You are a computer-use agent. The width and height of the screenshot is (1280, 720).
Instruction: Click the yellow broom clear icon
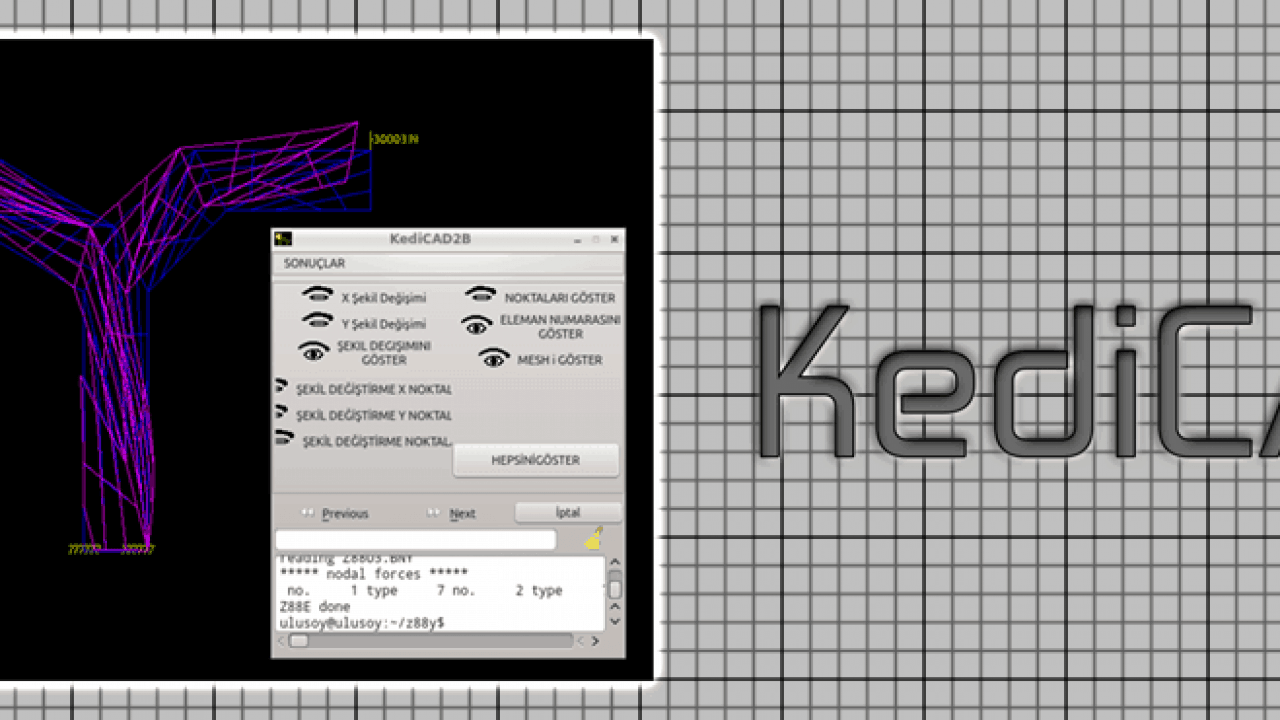click(594, 539)
